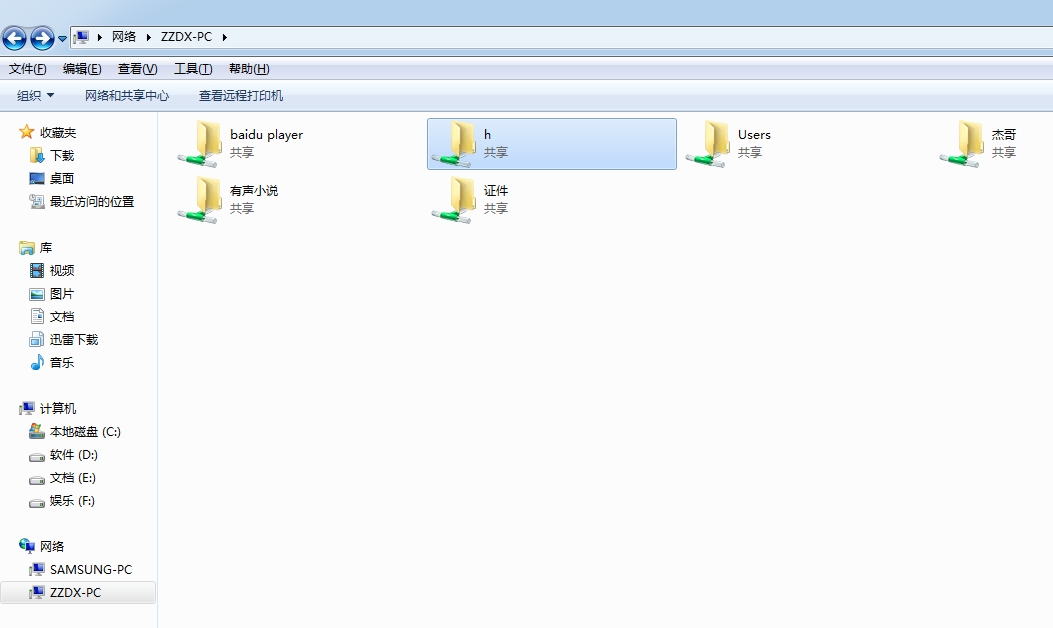Open SAMSUNG-PC network computer
1053x628 pixels.
tap(91, 569)
